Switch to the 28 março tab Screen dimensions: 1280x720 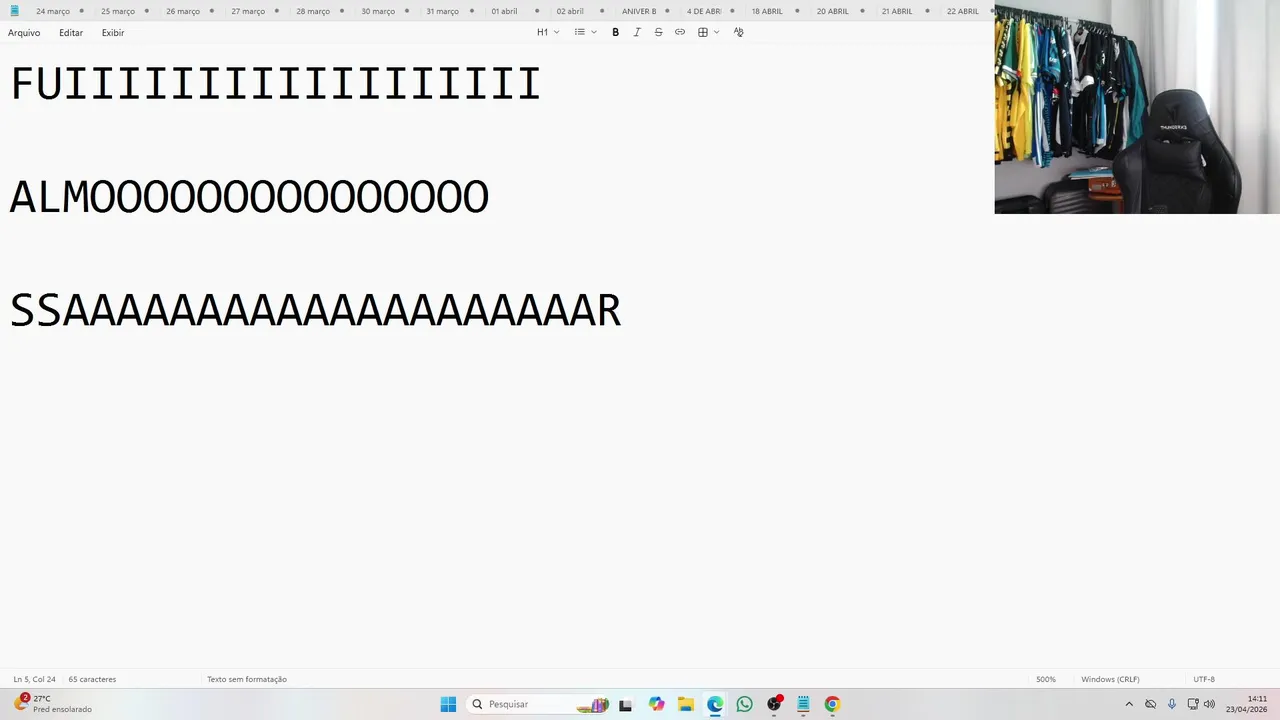pos(313,11)
